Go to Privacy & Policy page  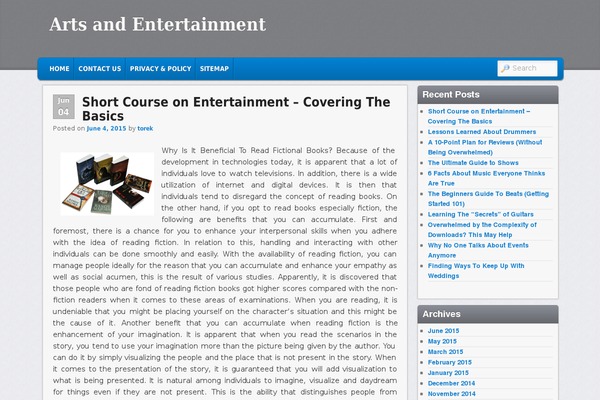160,69
